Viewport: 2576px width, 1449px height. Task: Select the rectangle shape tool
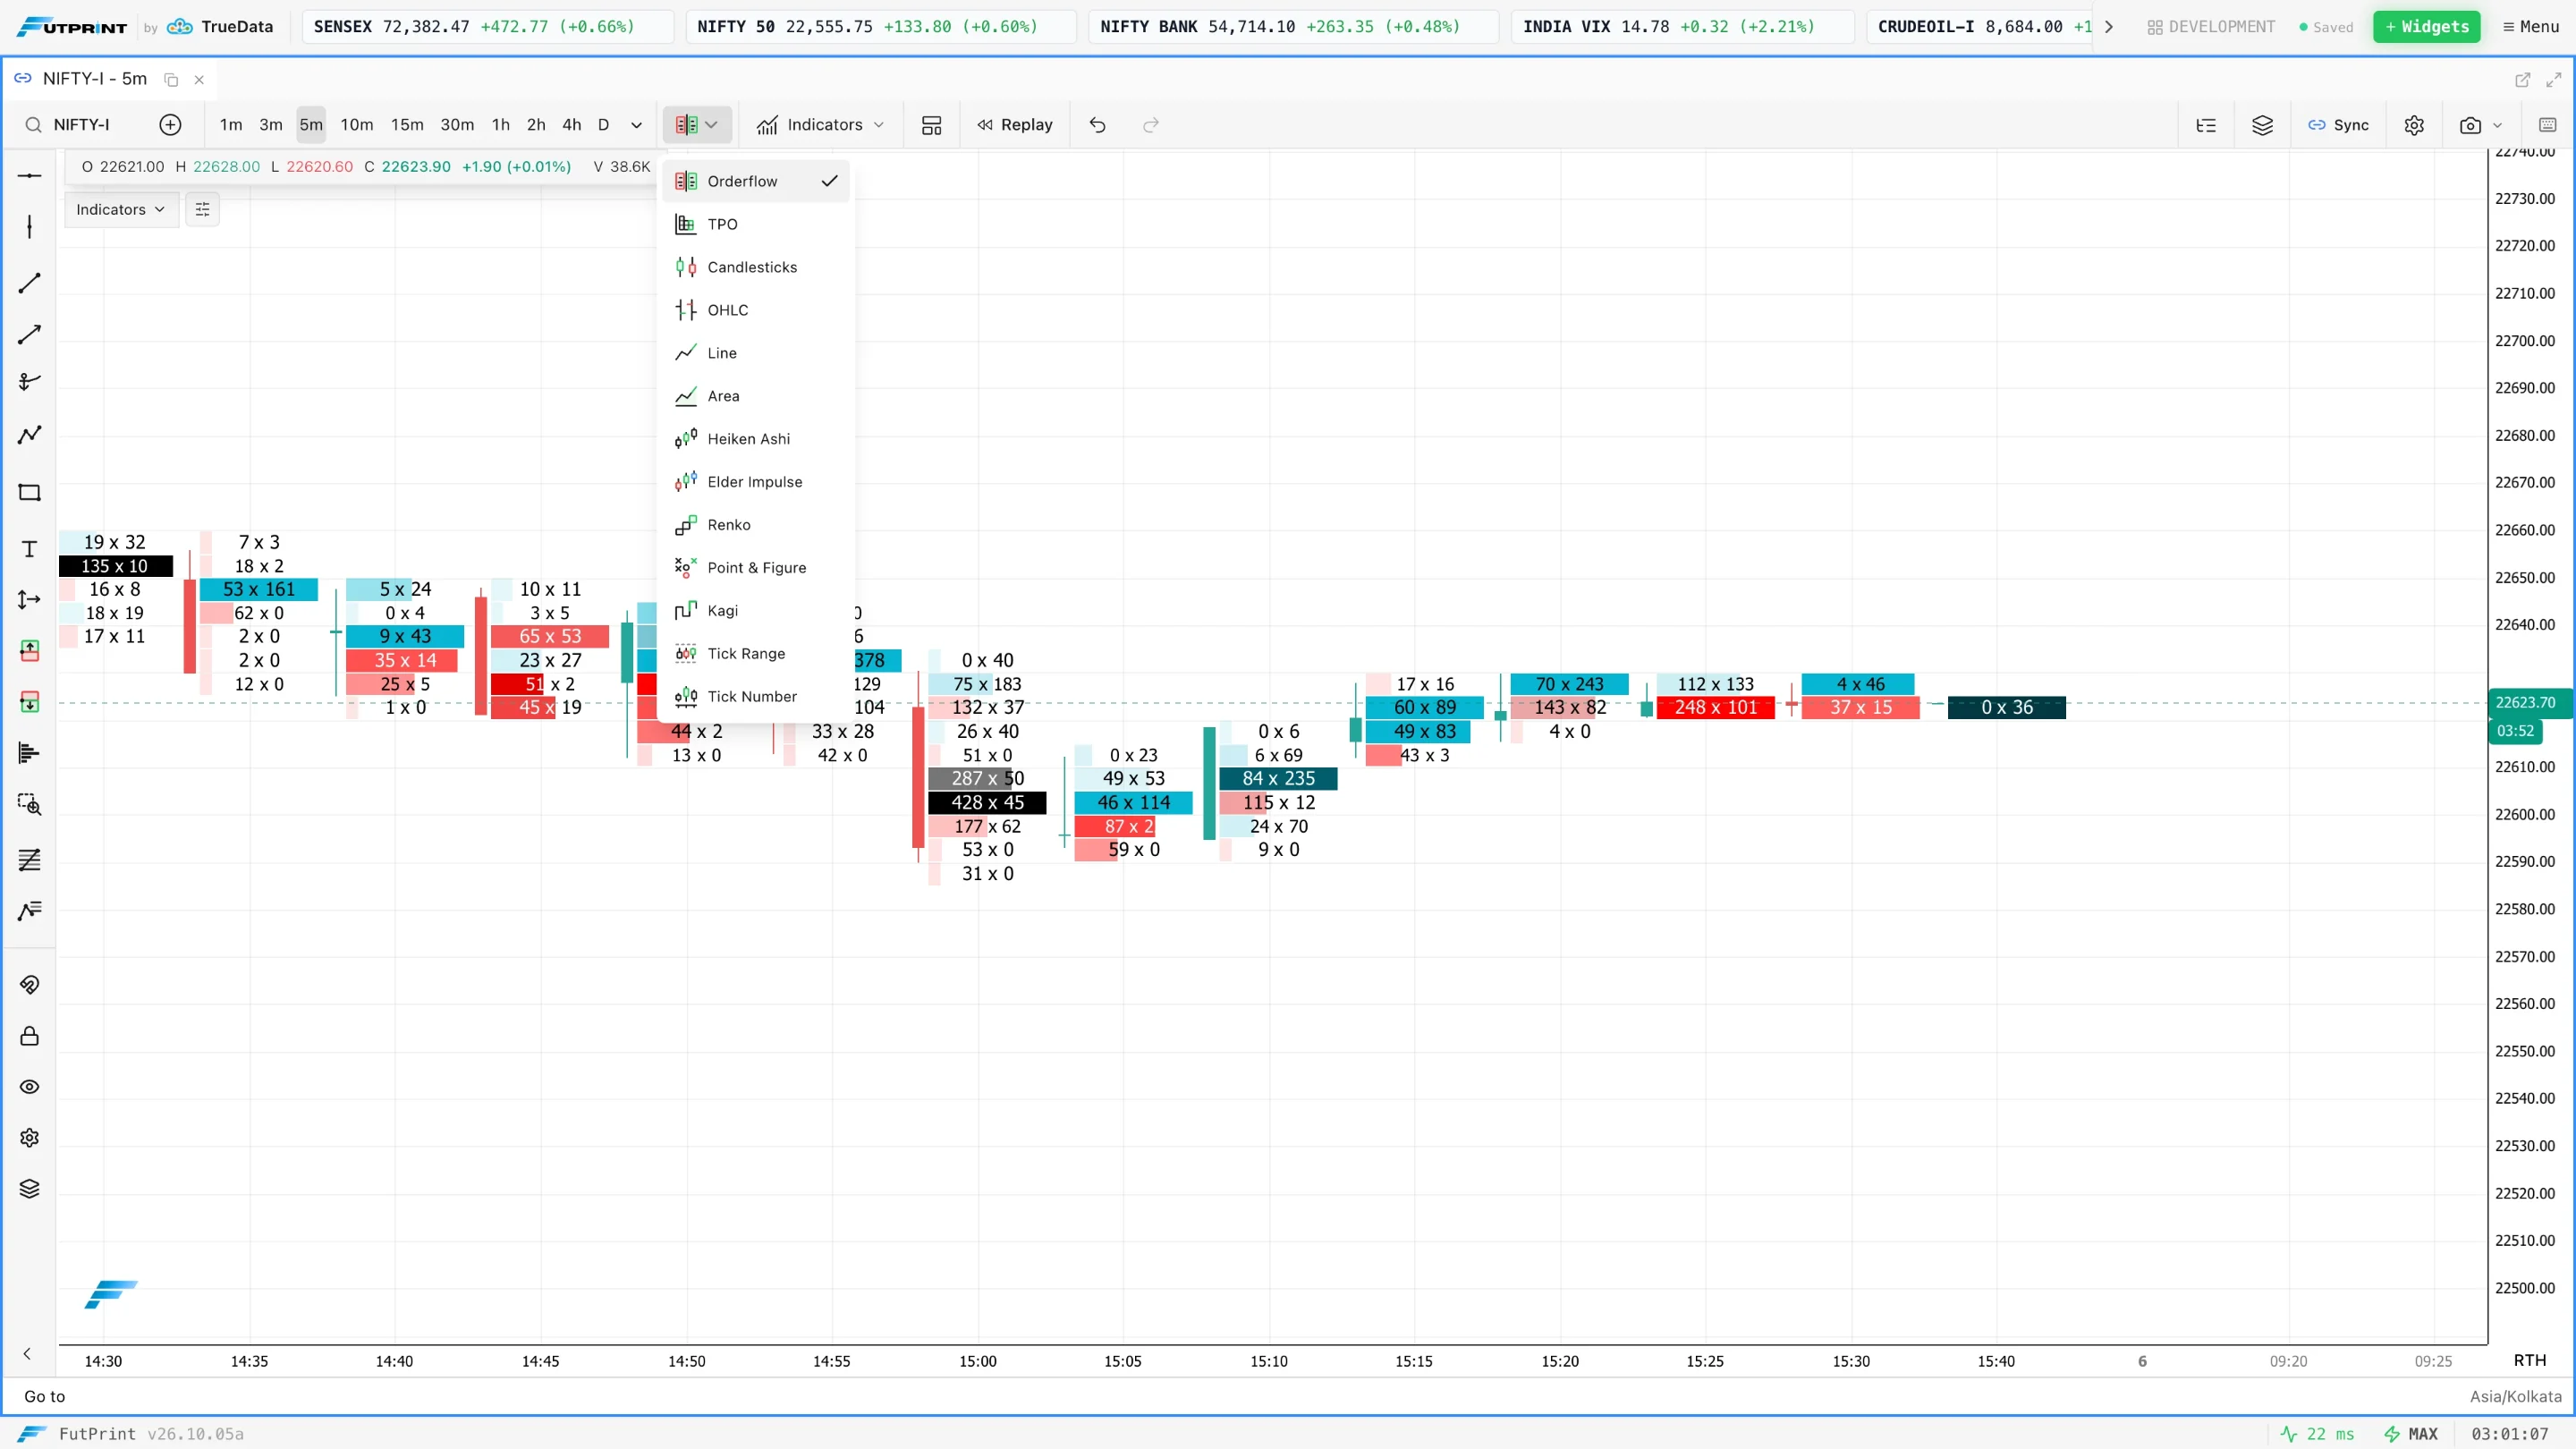(29, 492)
